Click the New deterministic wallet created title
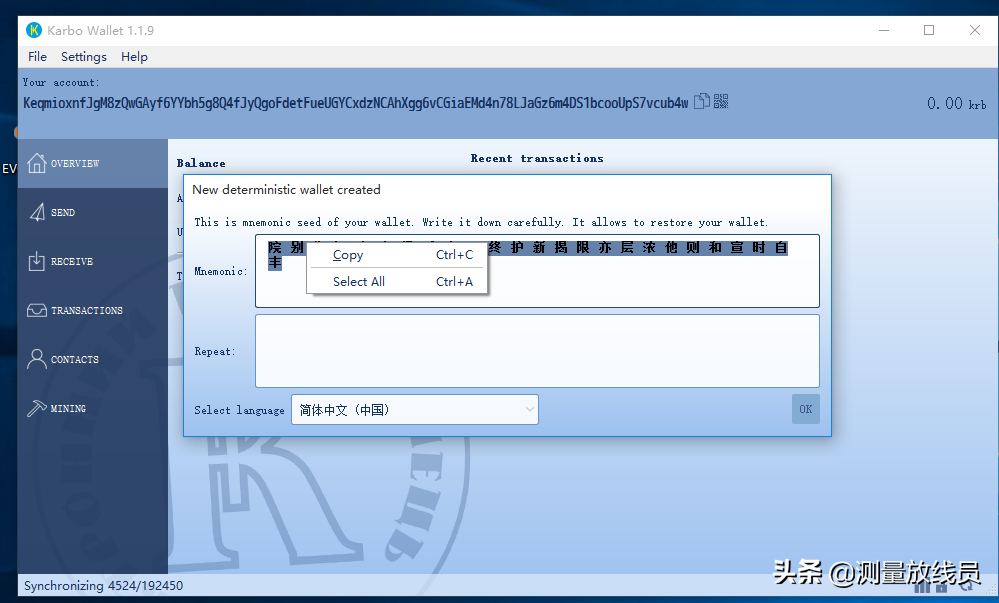This screenshot has width=999, height=603. [286, 189]
